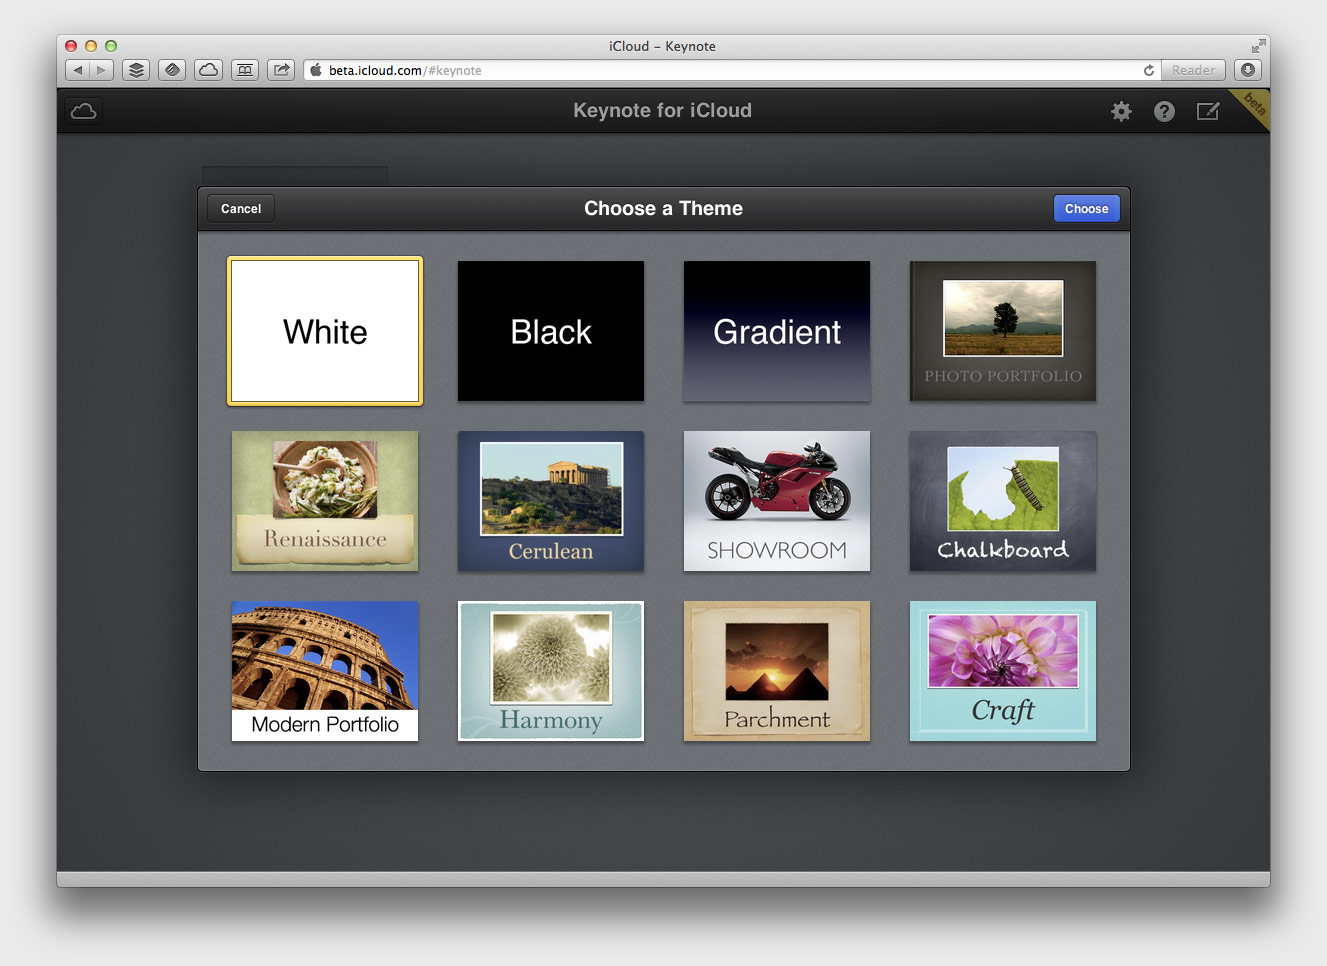Open help via the question mark icon
This screenshot has width=1327, height=966.
click(x=1164, y=111)
